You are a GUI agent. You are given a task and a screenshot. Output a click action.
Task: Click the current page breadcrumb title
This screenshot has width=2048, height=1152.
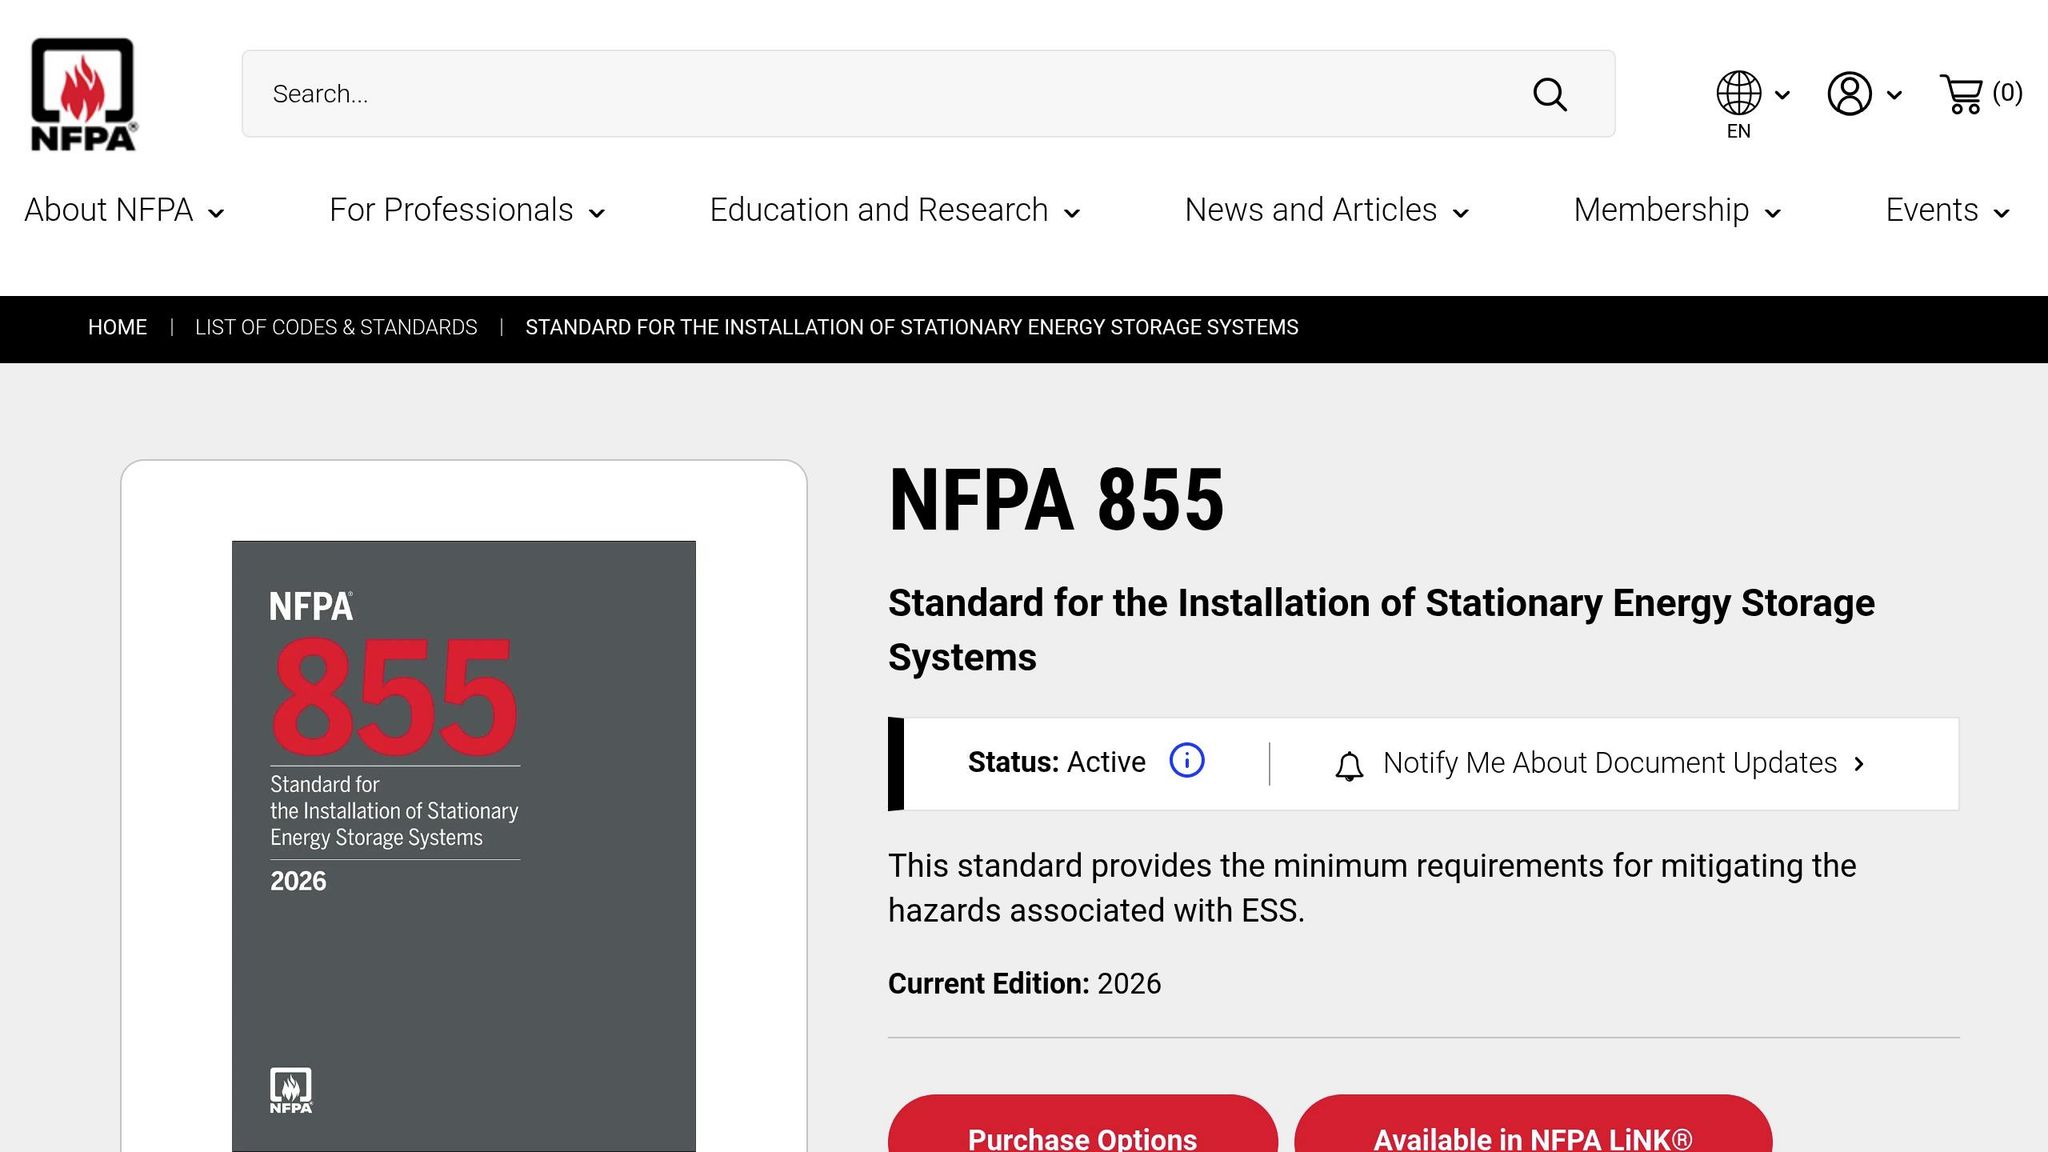click(x=912, y=327)
